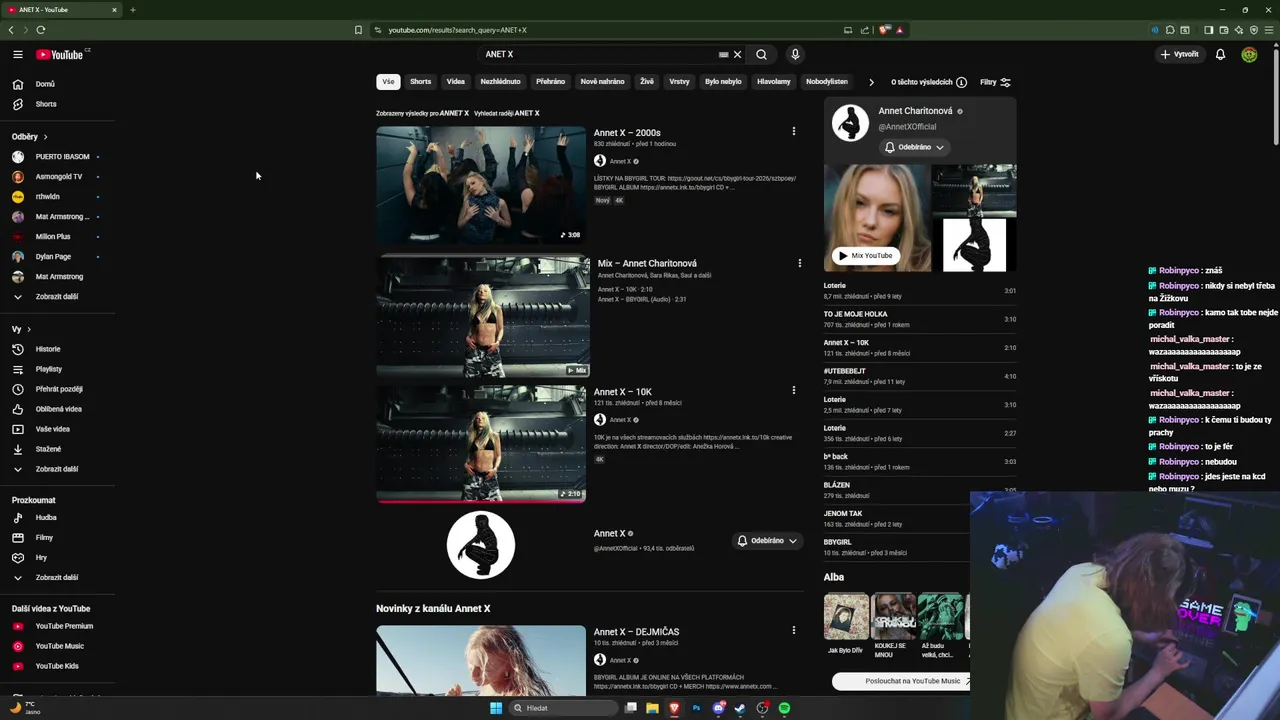Open the notifications bell in YouTube header

tap(1220, 55)
